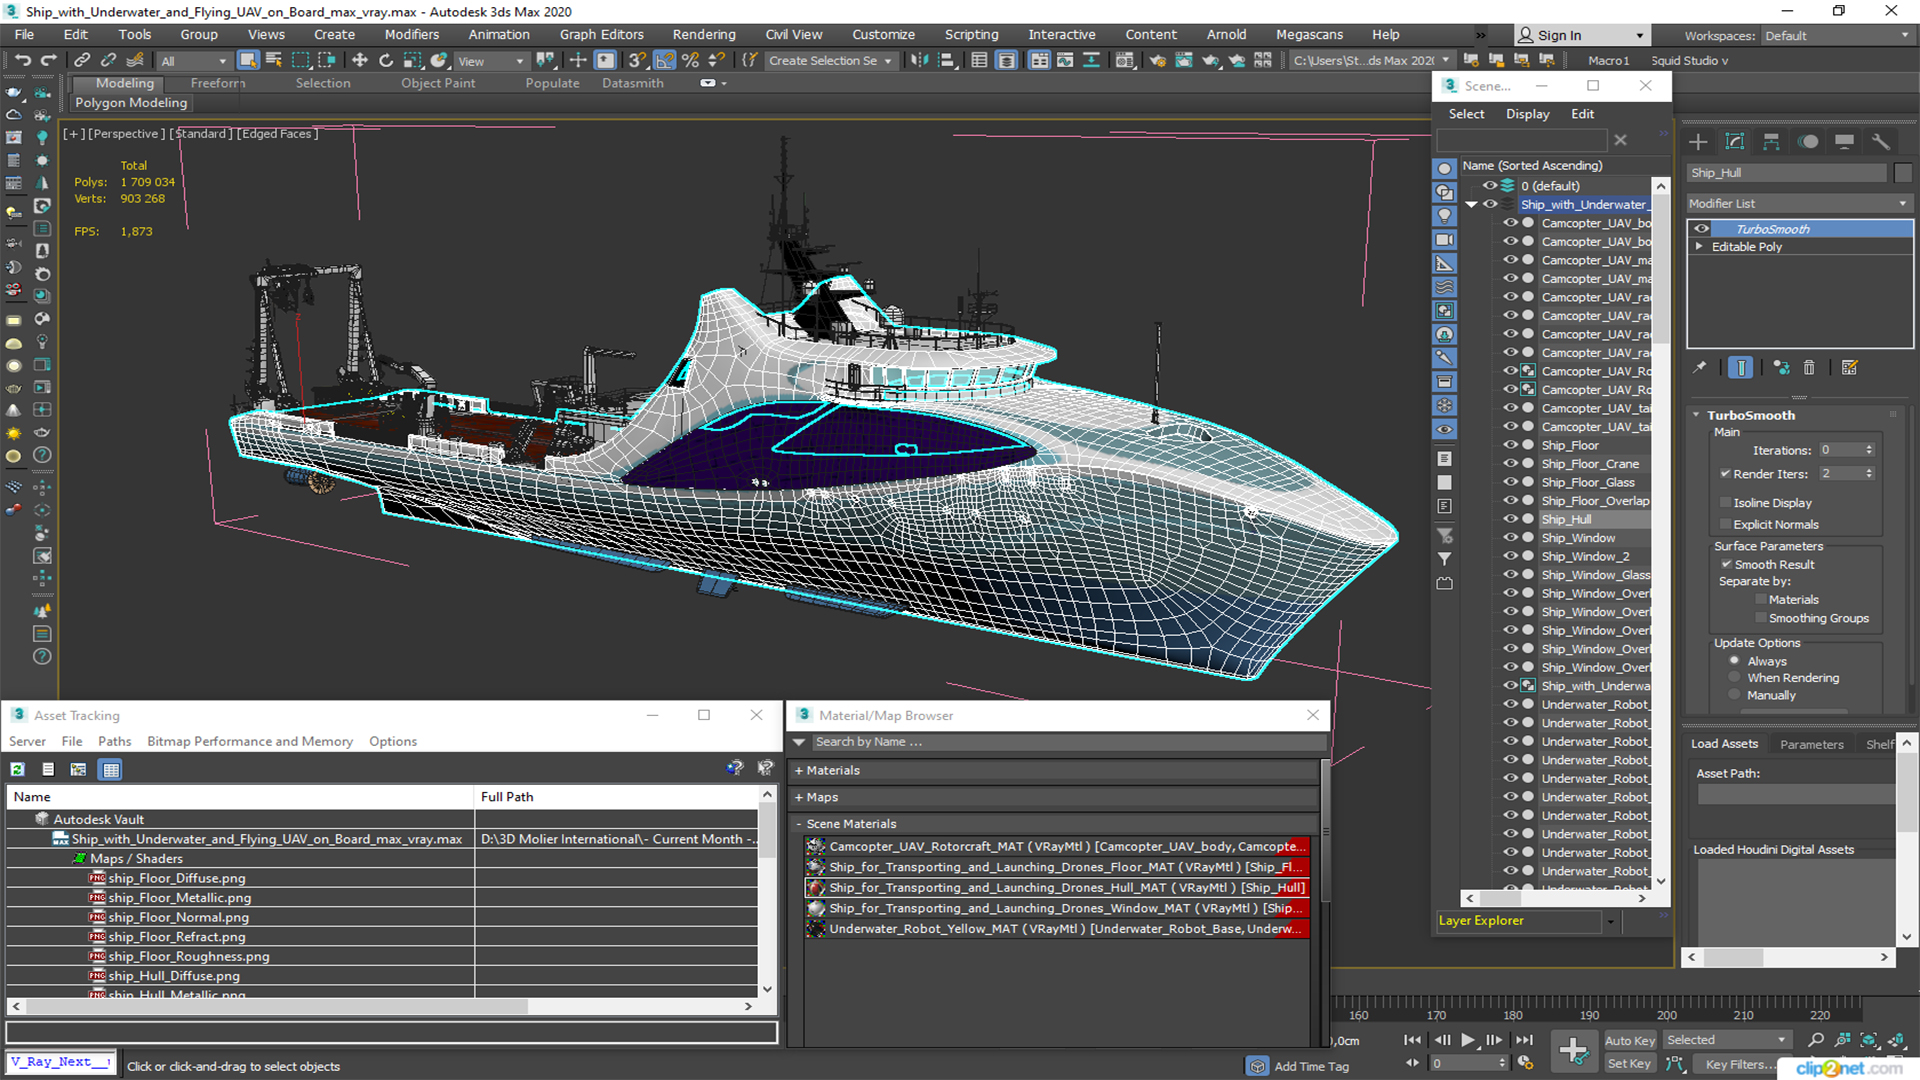Toggle the Percent Snap icon
The width and height of the screenshot is (1920, 1080).
(x=690, y=60)
